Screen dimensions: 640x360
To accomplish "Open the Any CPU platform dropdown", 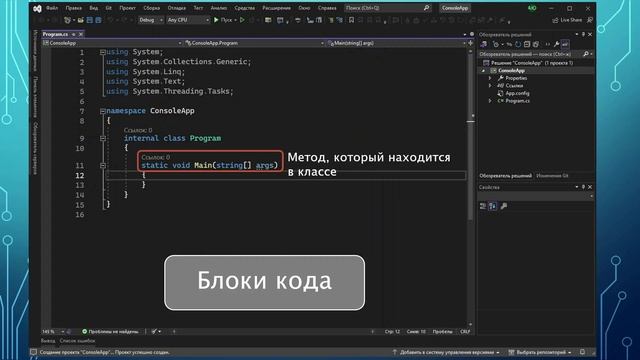I will 188,20.
